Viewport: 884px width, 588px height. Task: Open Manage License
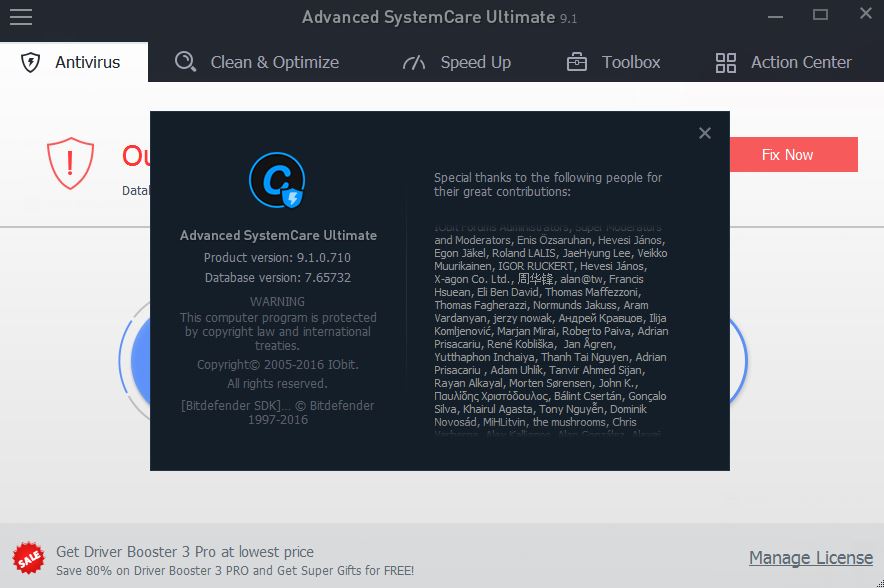tap(811, 558)
